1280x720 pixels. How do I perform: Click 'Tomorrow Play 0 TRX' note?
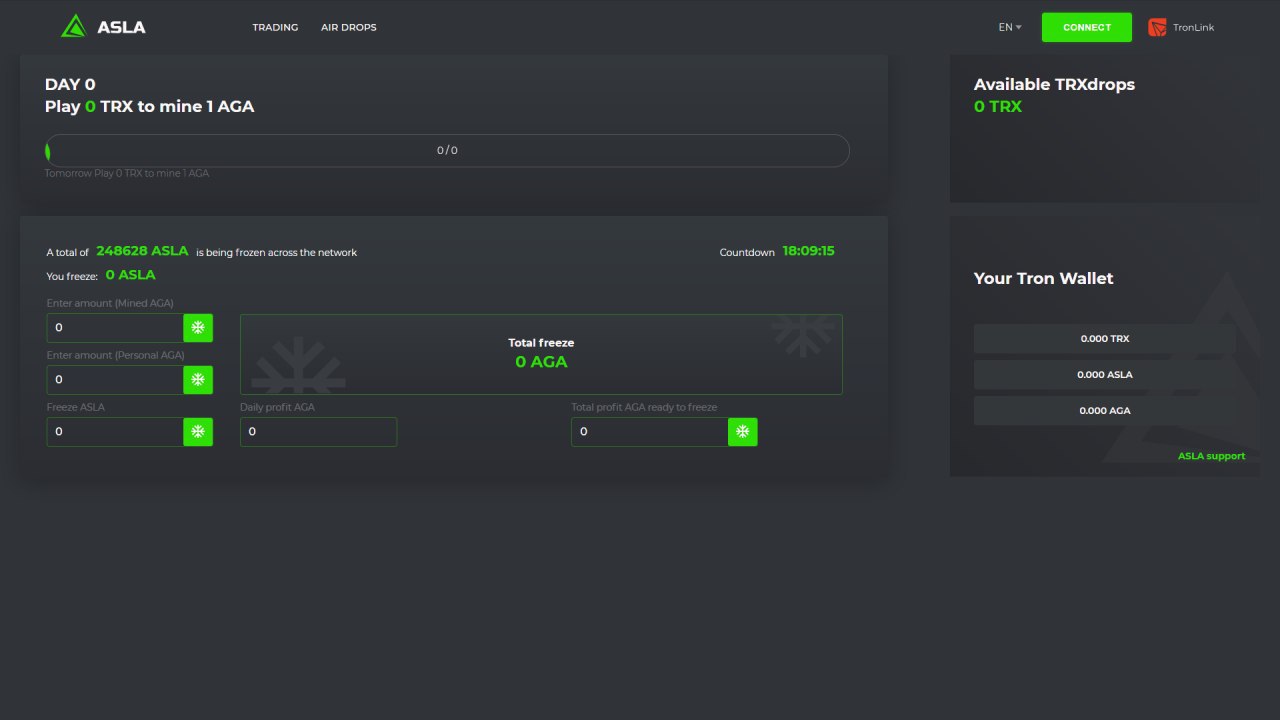tap(127, 173)
